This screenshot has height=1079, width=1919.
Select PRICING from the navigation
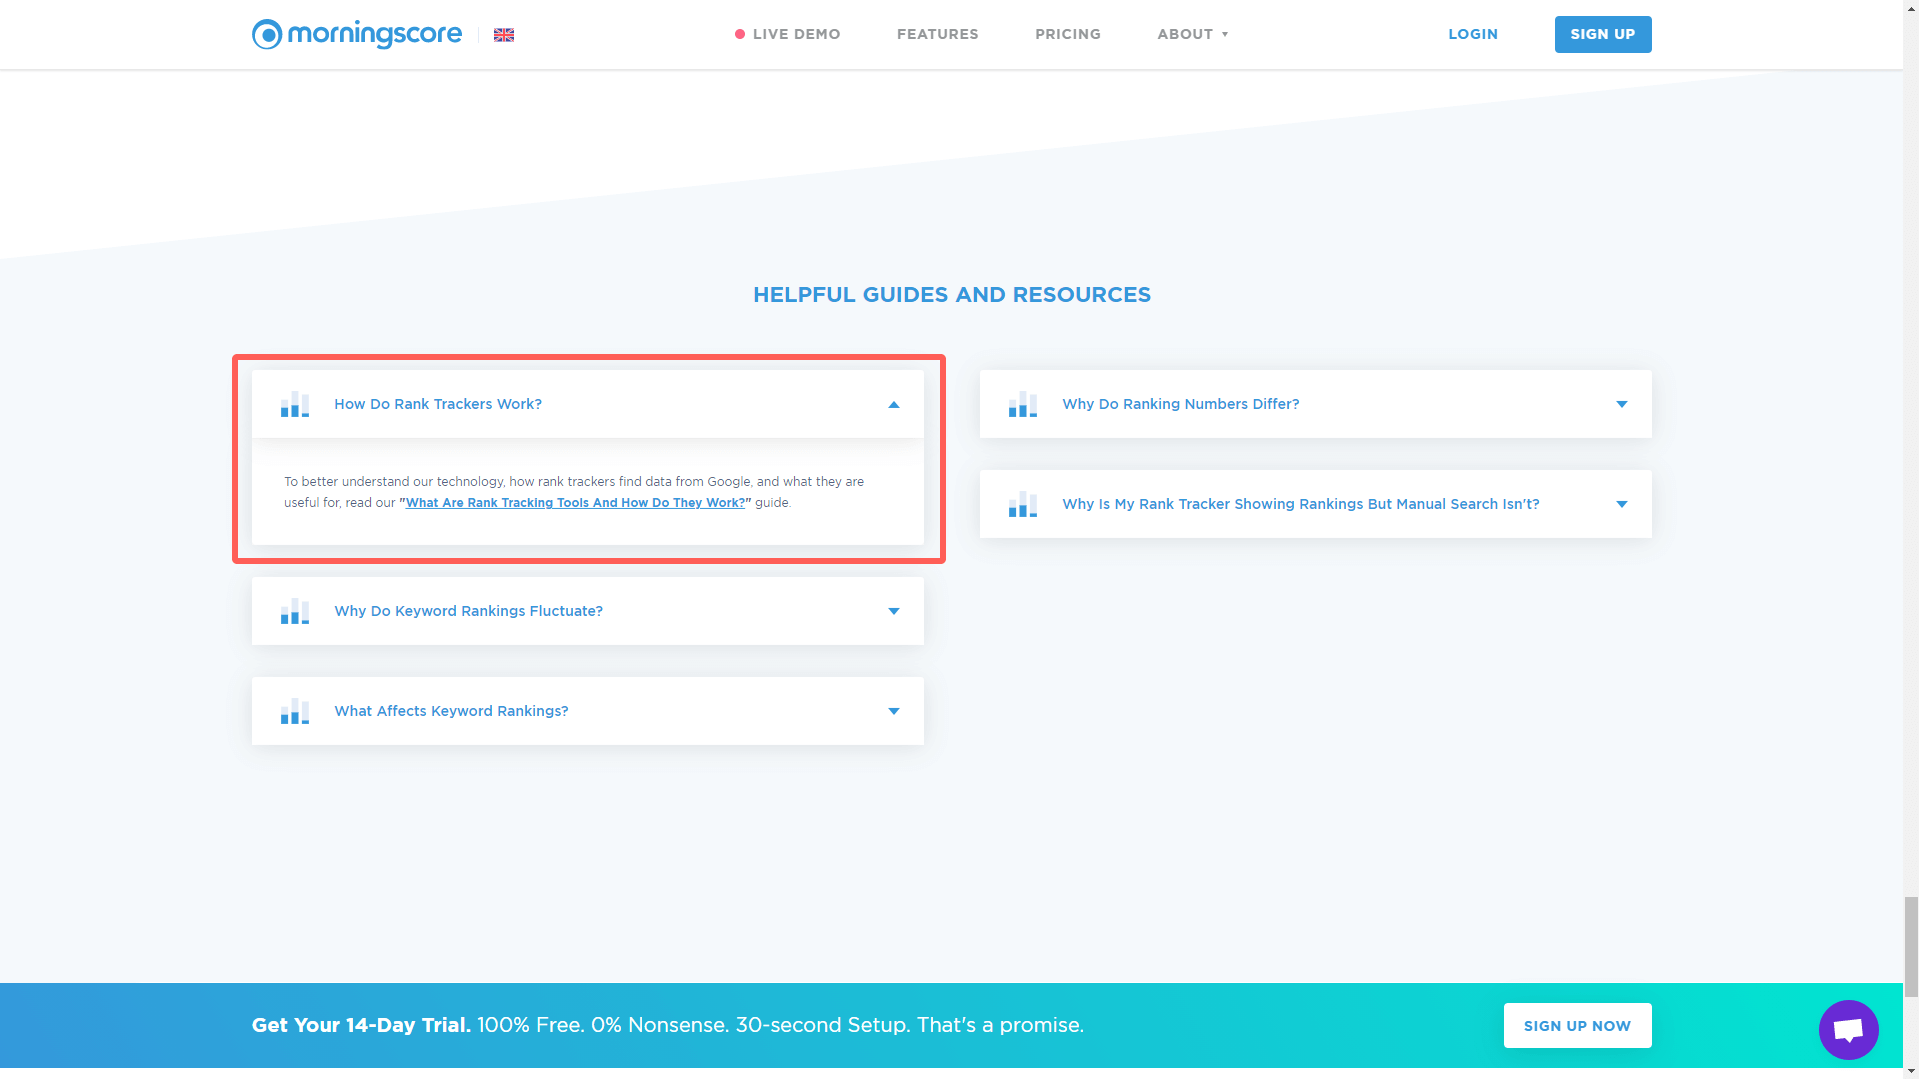pyautogui.click(x=1067, y=34)
